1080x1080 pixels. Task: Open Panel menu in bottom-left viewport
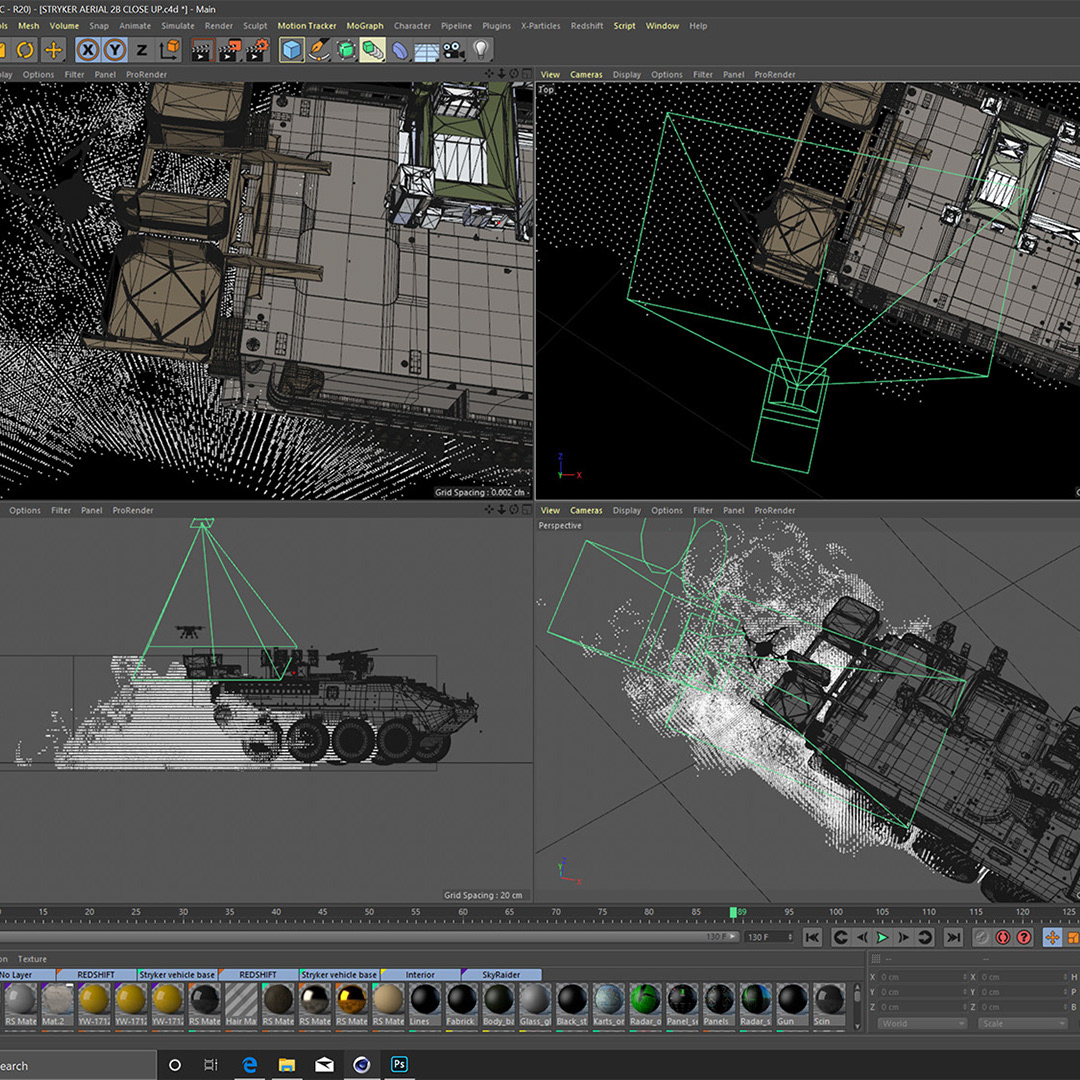[x=92, y=510]
